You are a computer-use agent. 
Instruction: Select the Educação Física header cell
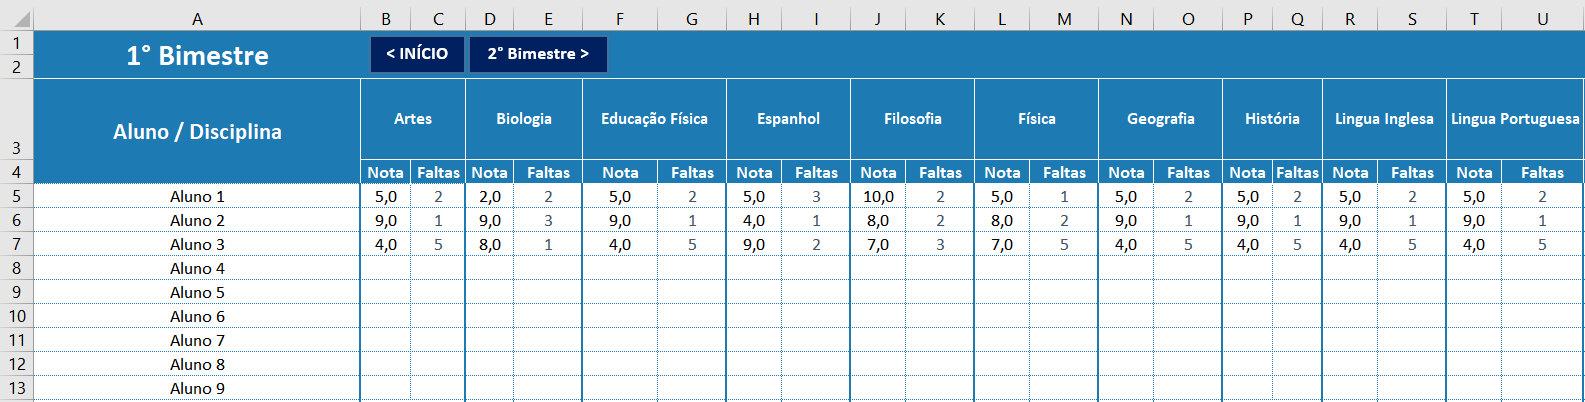654,118
